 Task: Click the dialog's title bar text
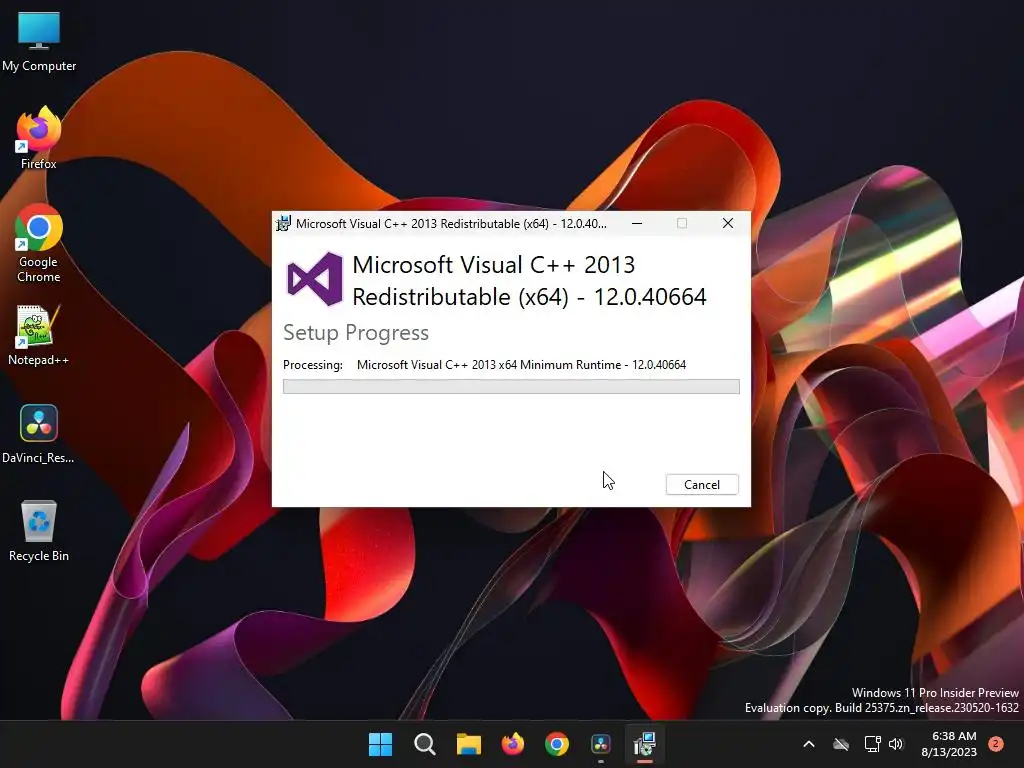click(451, 223)
